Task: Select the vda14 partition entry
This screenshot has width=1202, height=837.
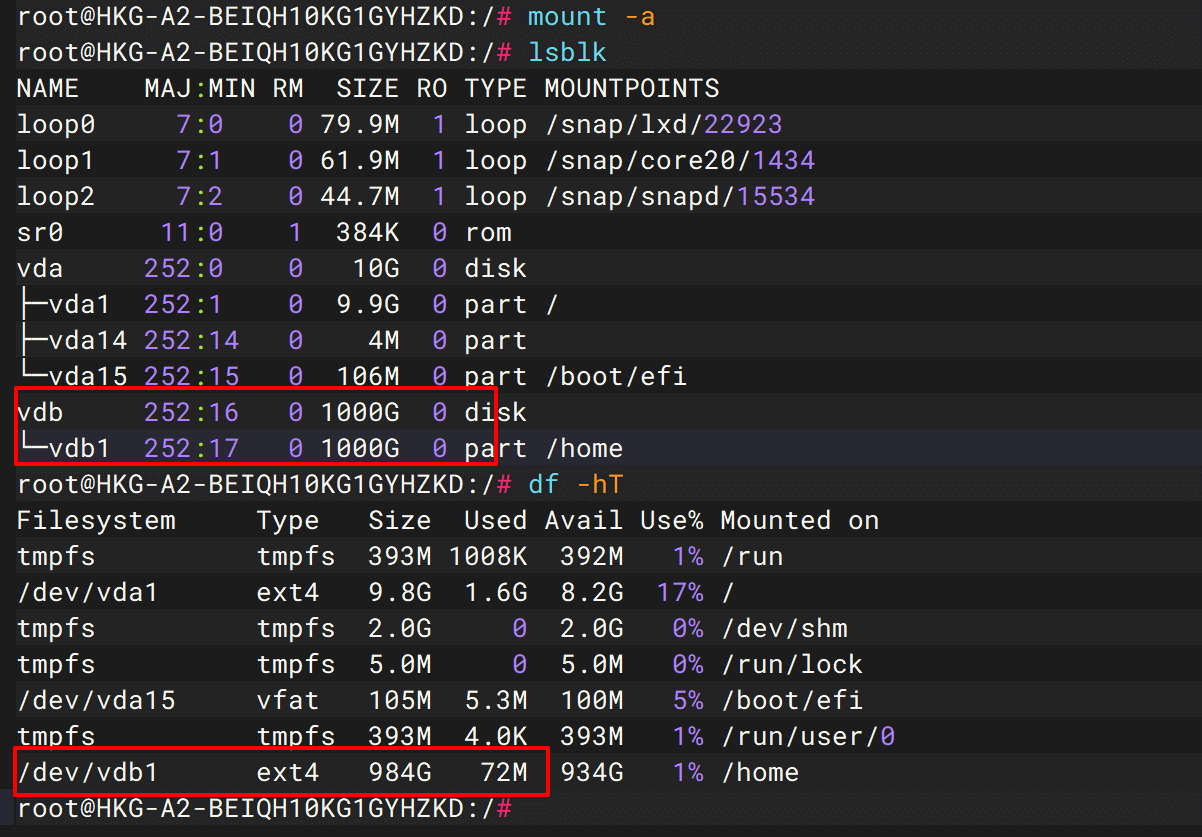Action: 87,341
